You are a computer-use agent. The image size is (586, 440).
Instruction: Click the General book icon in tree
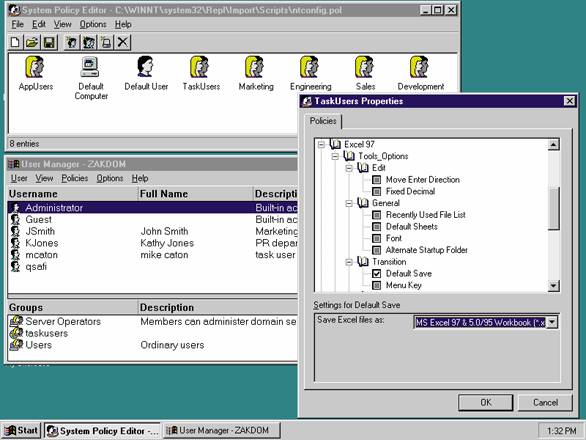(x=363, y=203)
